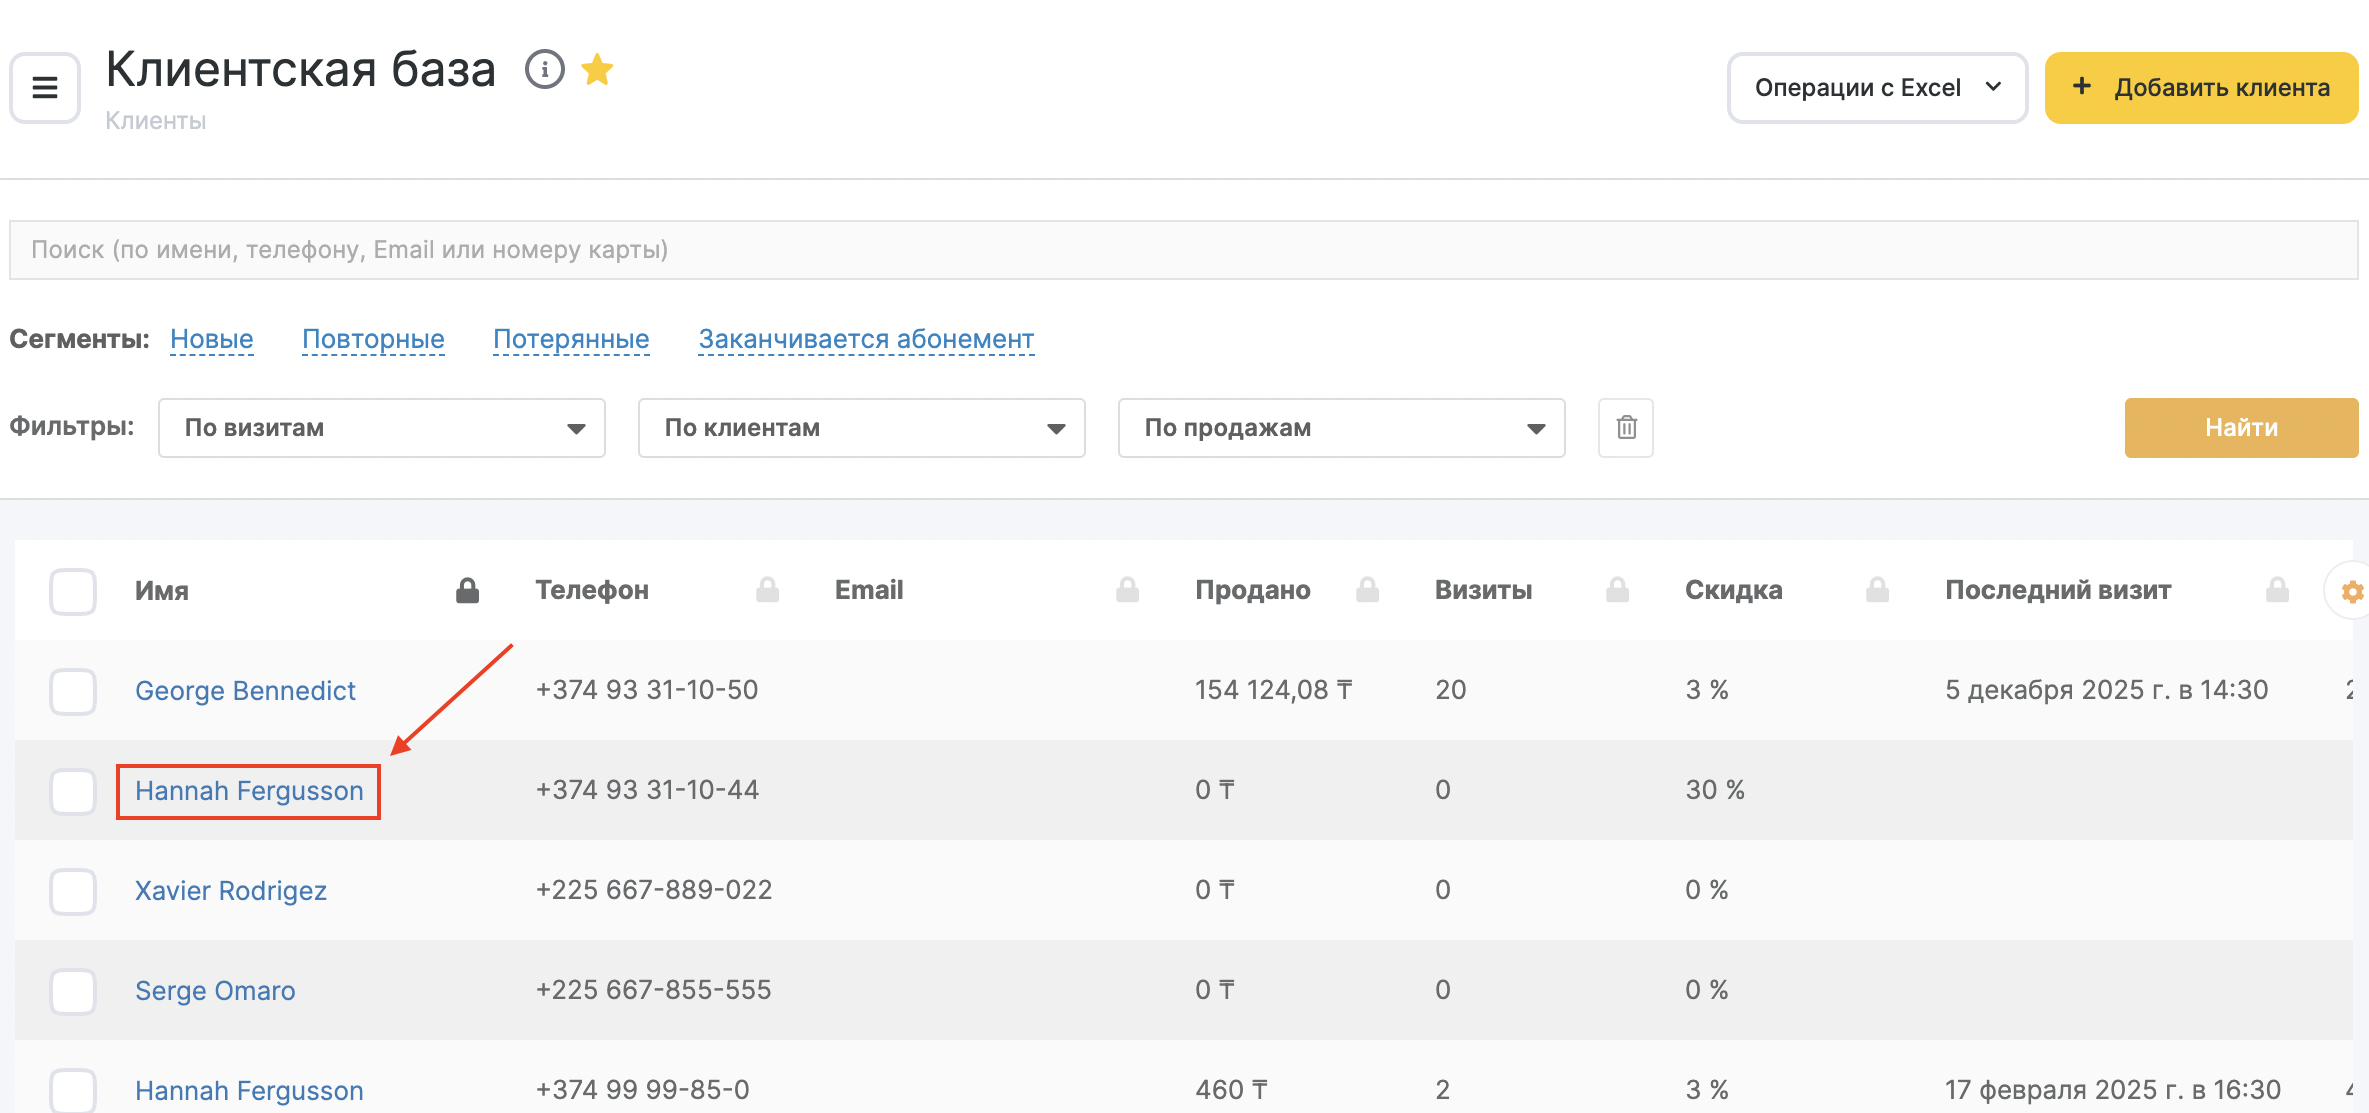The width and height of the screenshot is (2369, 1113).
Task: Open the Операции с Excel dropdown
Action: 1877,88
